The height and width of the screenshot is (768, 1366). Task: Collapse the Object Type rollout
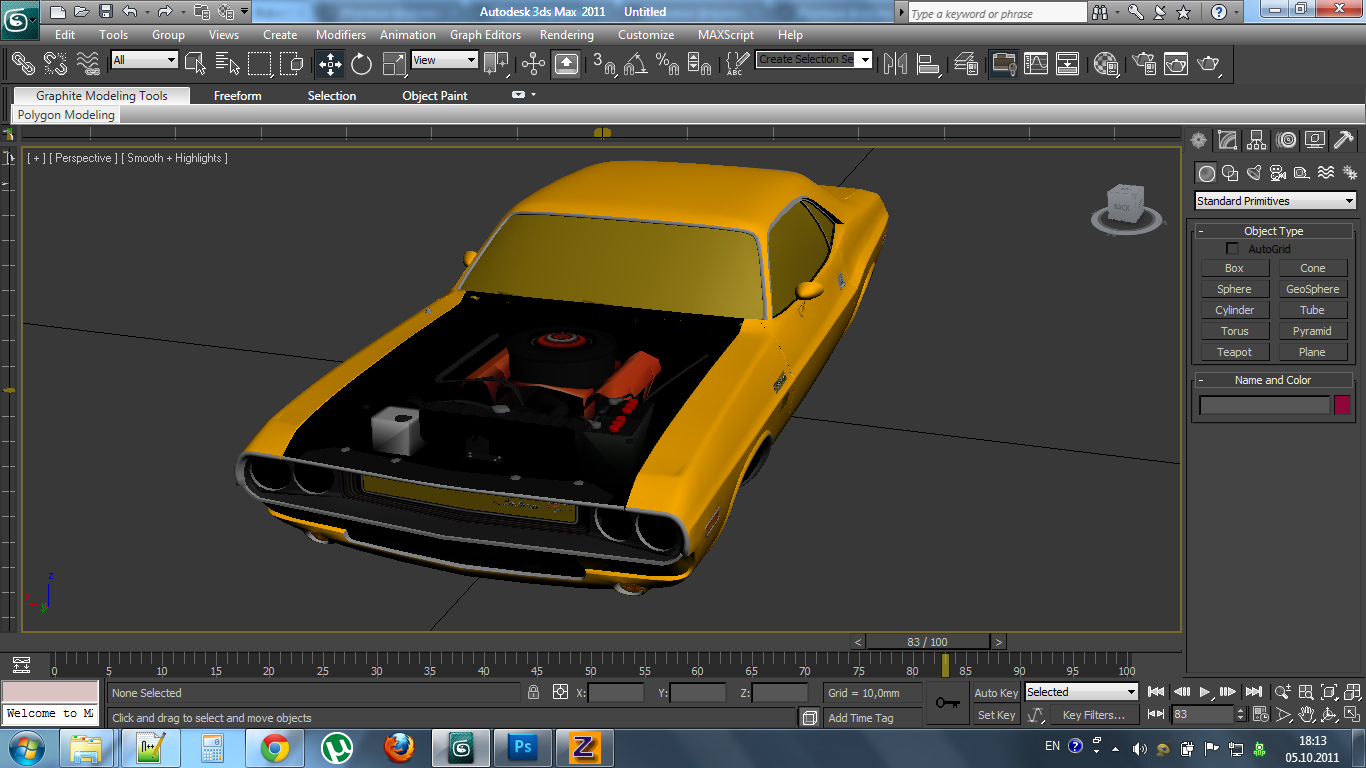[x=1273, y=231]
